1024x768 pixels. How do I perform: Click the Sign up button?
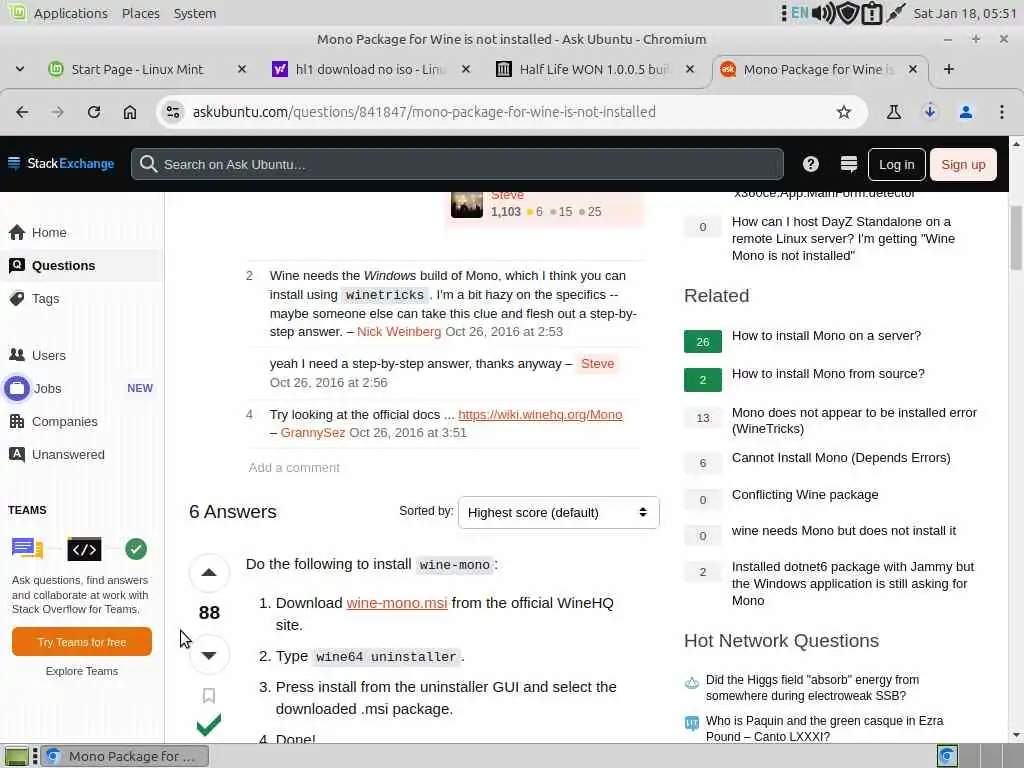[963, 165]
